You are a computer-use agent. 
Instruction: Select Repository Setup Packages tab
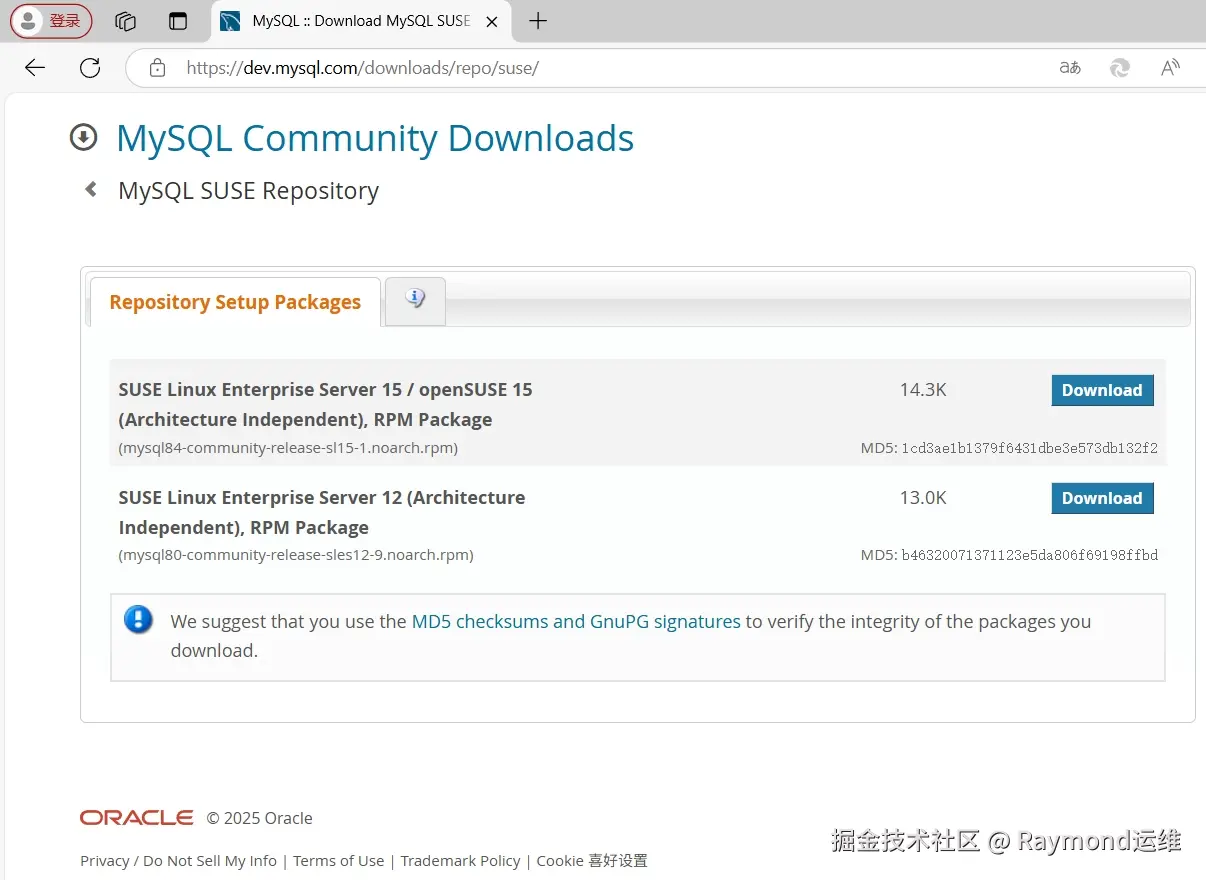[235, 302]
